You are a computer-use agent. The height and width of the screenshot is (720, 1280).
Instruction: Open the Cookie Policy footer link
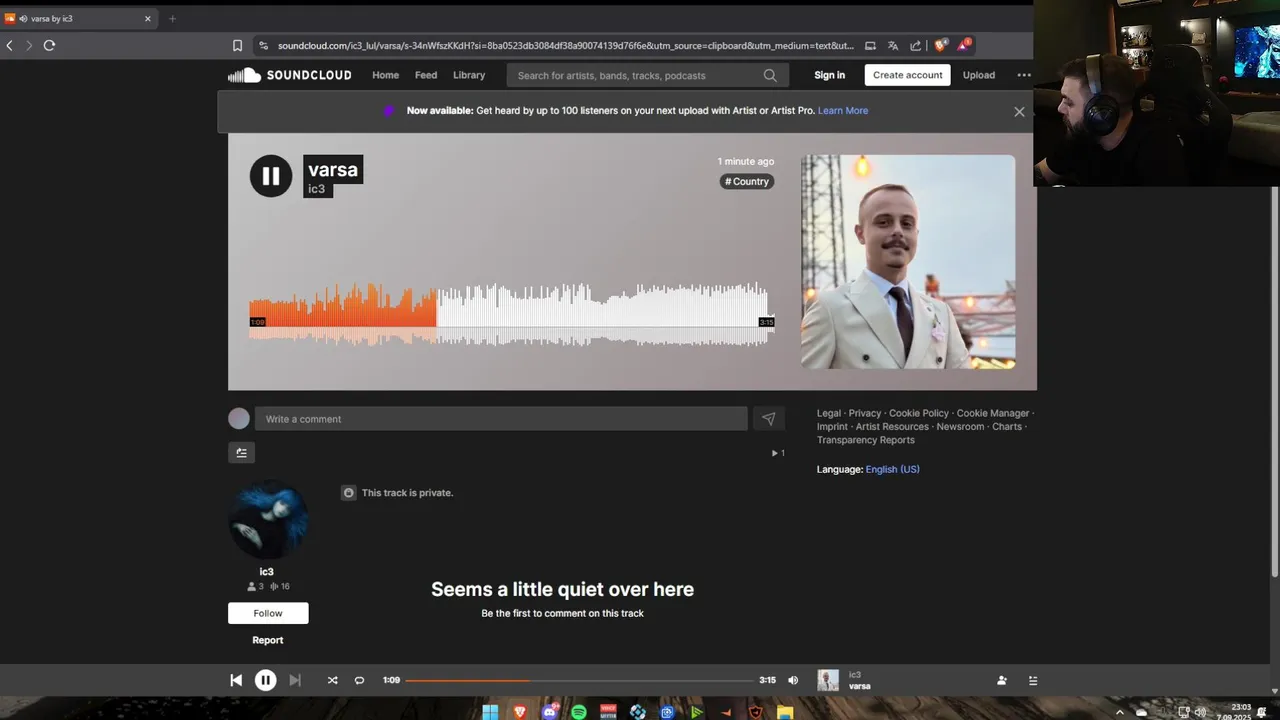click(919, 413)
